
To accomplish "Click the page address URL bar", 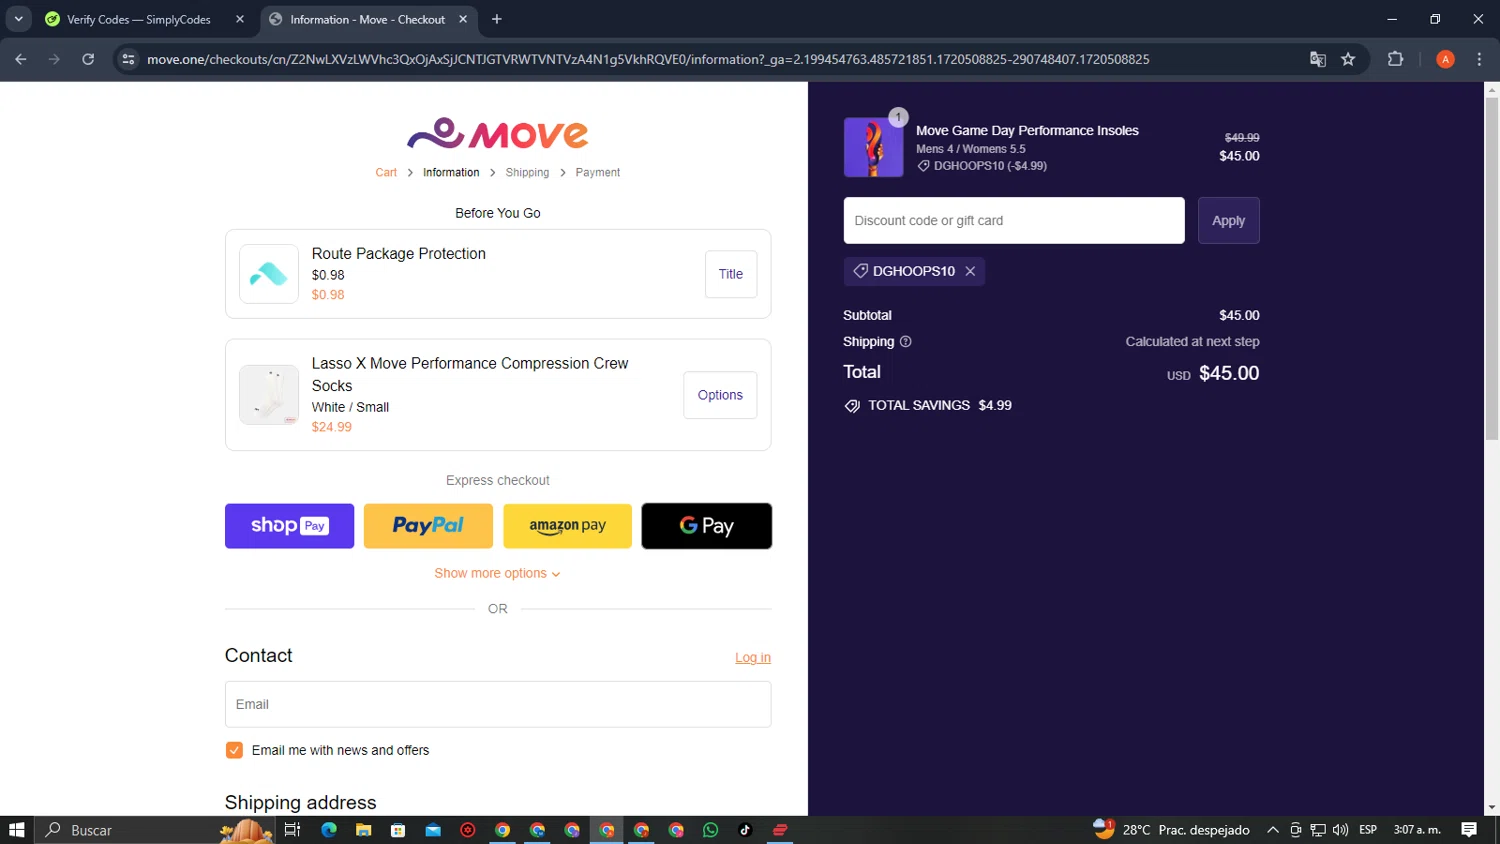I will pos(648,59).
